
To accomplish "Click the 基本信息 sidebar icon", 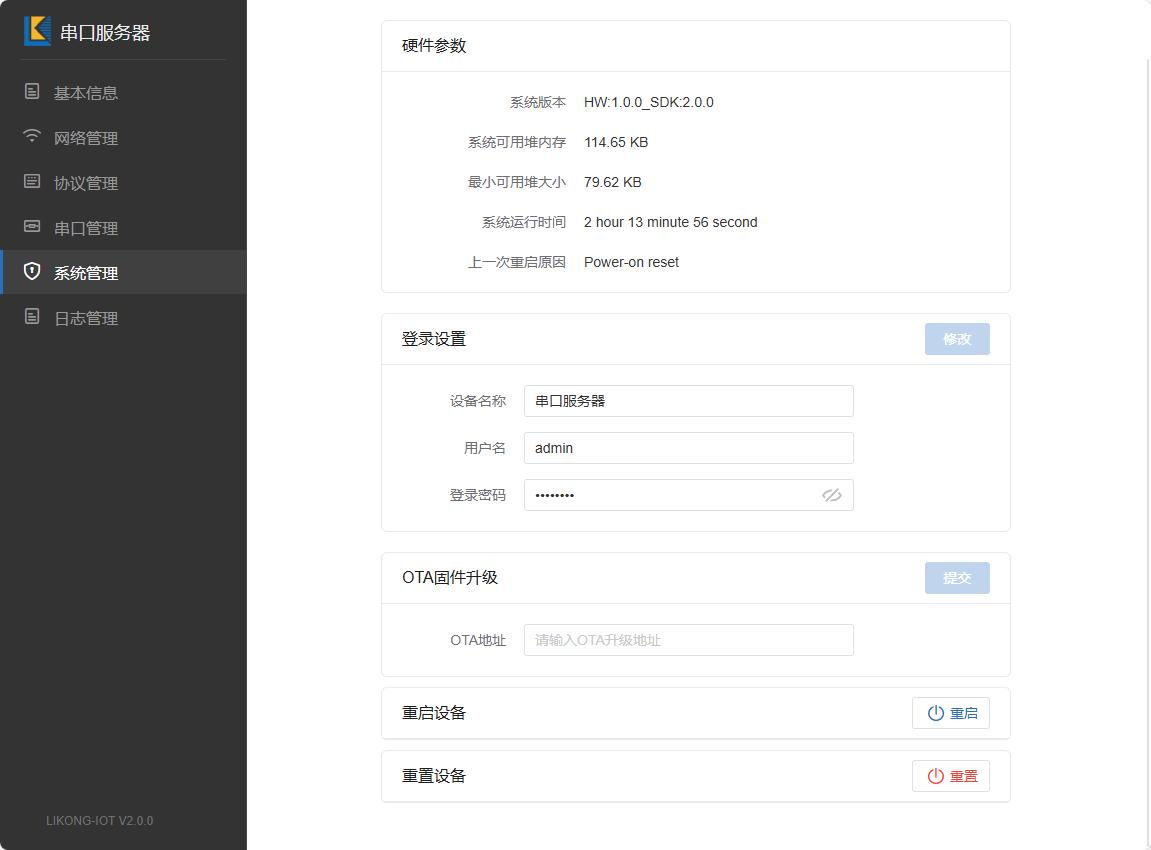I will 32,92.
